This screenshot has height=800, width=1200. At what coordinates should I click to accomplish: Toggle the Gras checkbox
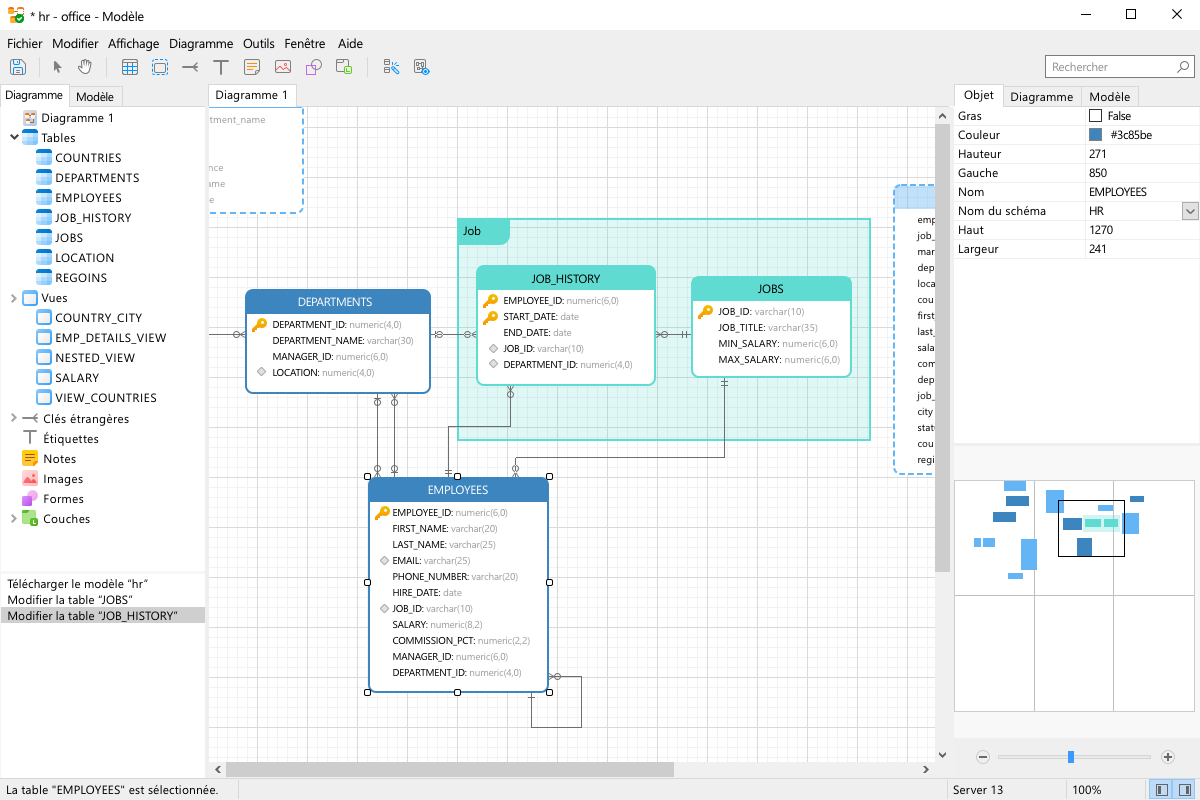pos(1095,116)
